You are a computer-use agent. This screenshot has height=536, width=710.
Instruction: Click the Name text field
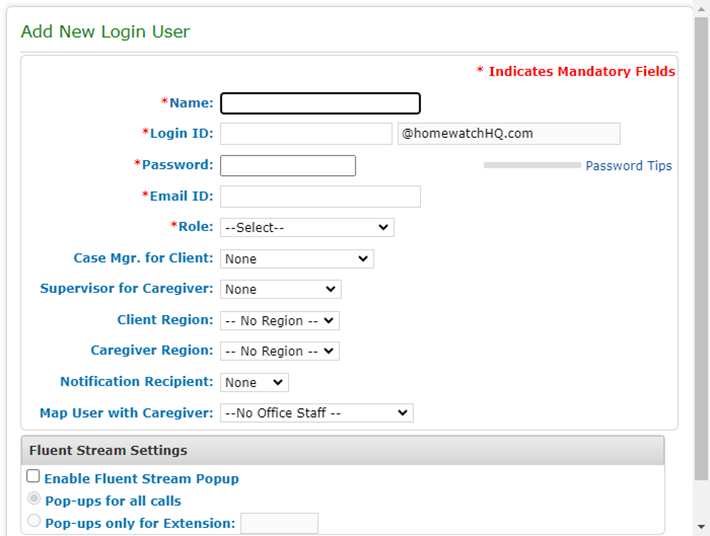coord(320,103)
